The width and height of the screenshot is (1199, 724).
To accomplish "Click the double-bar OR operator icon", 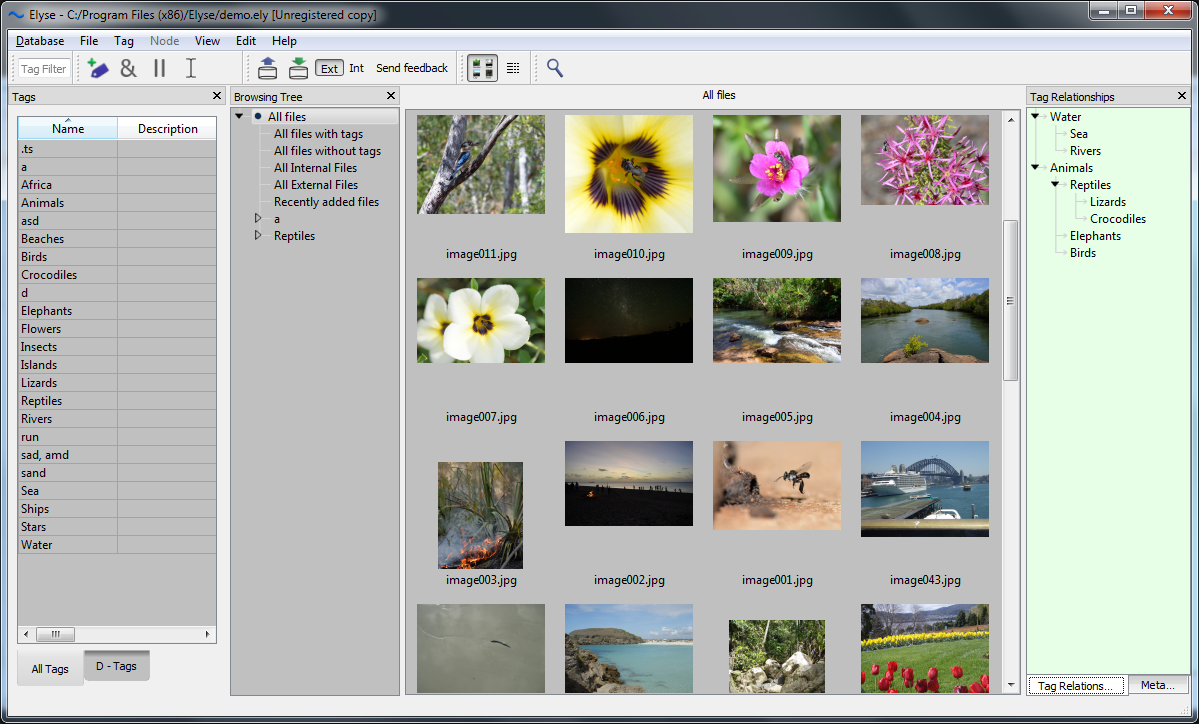I will tap(159, 68).
